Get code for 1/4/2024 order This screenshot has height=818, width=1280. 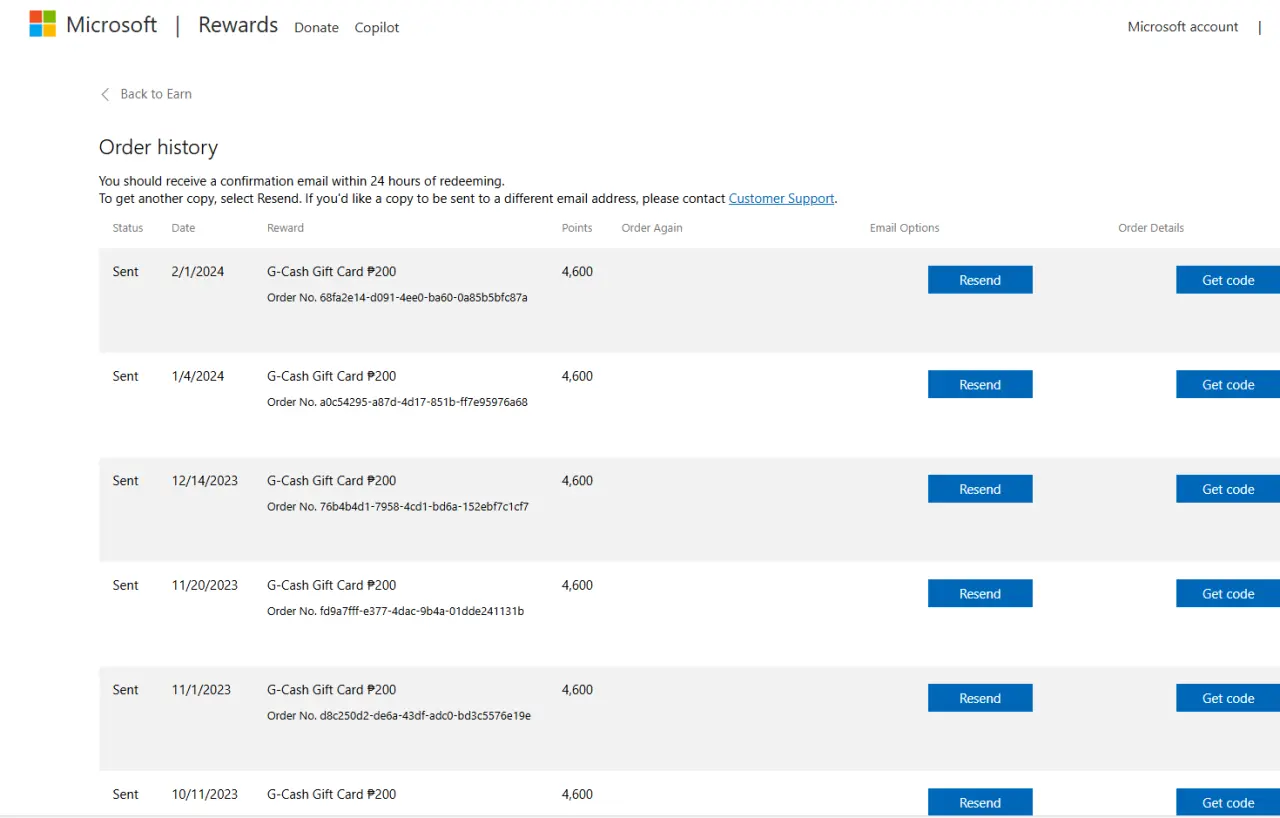(x=1228, y=385)
